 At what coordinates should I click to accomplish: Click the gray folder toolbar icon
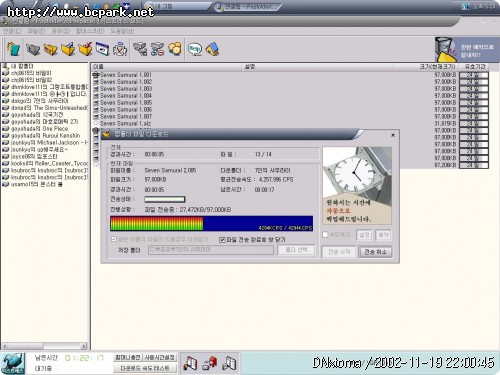tap(33, 50)
